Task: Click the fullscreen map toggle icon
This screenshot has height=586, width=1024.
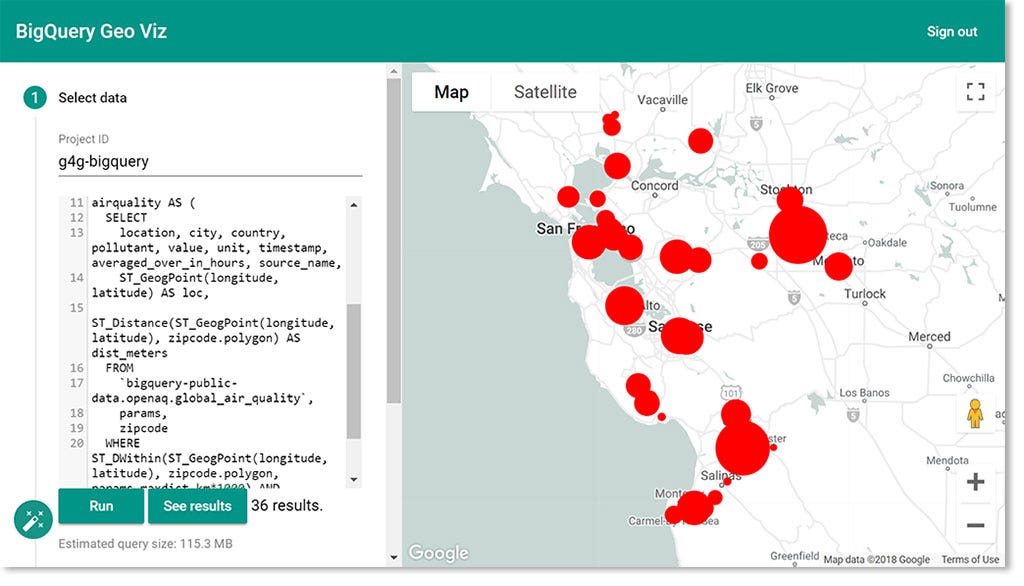Action: (x=975, y=93)
